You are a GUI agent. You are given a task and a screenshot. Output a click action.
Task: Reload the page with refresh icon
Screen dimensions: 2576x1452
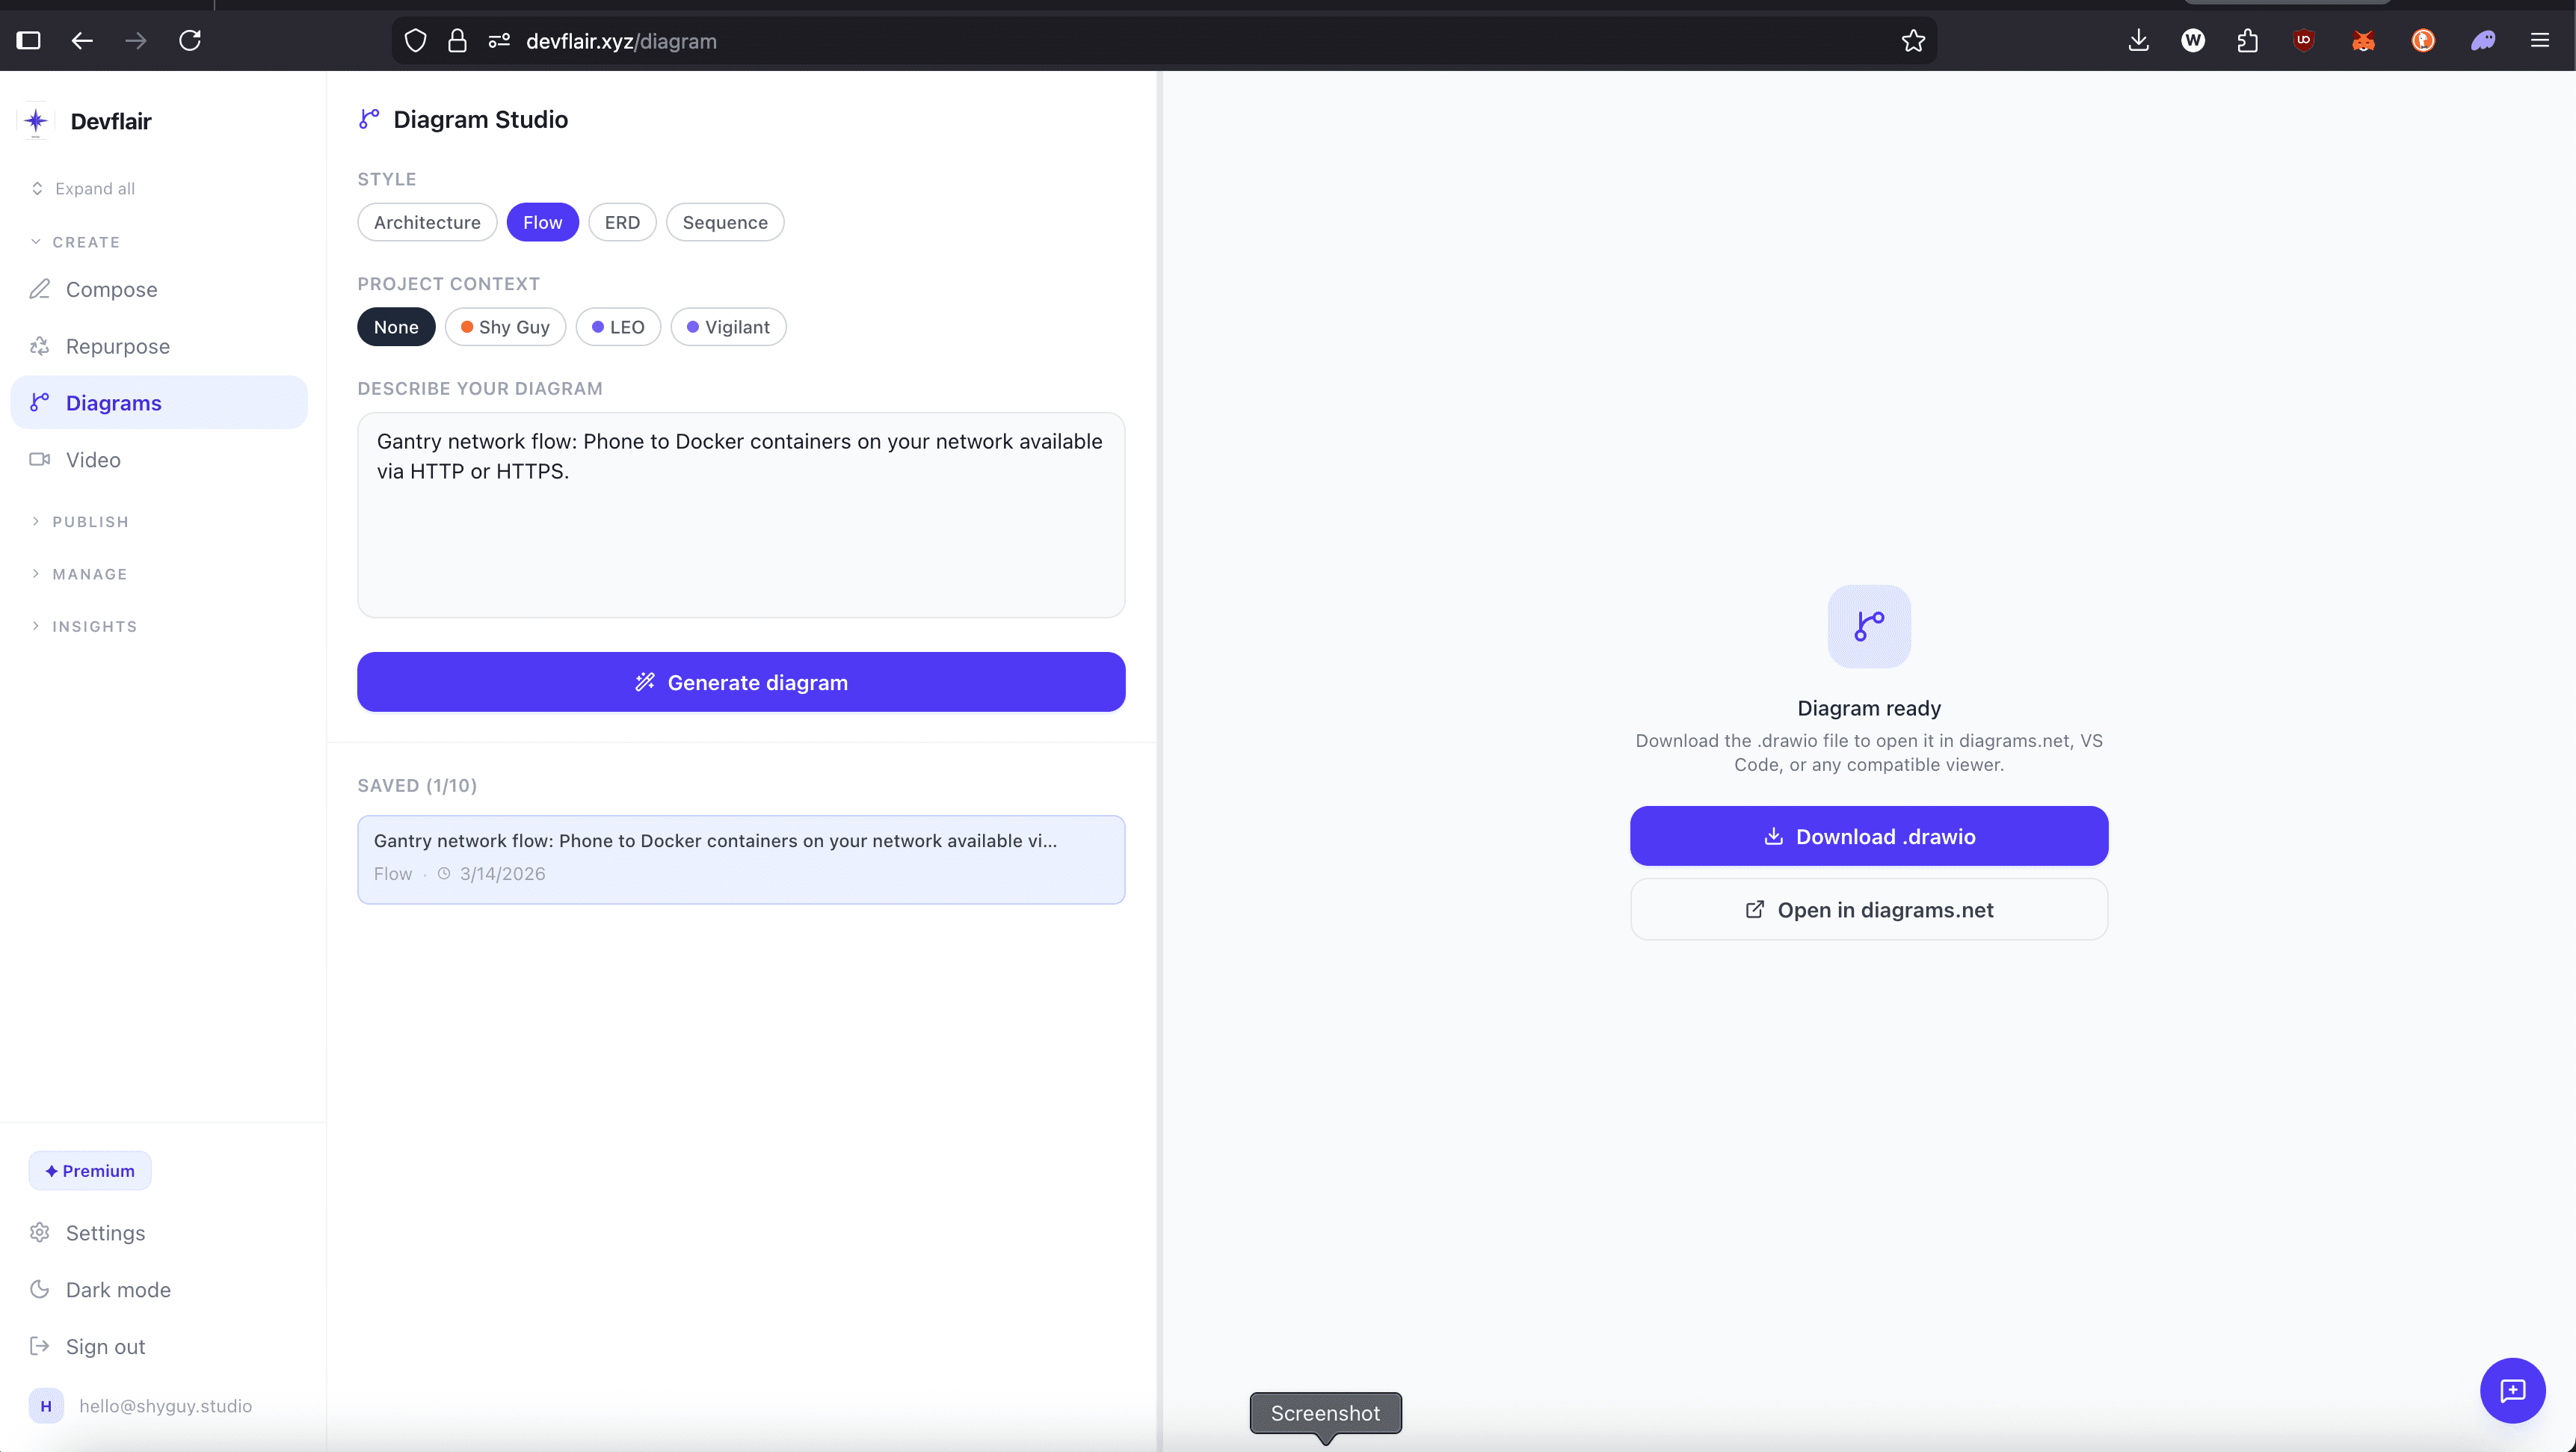[190, 41]
